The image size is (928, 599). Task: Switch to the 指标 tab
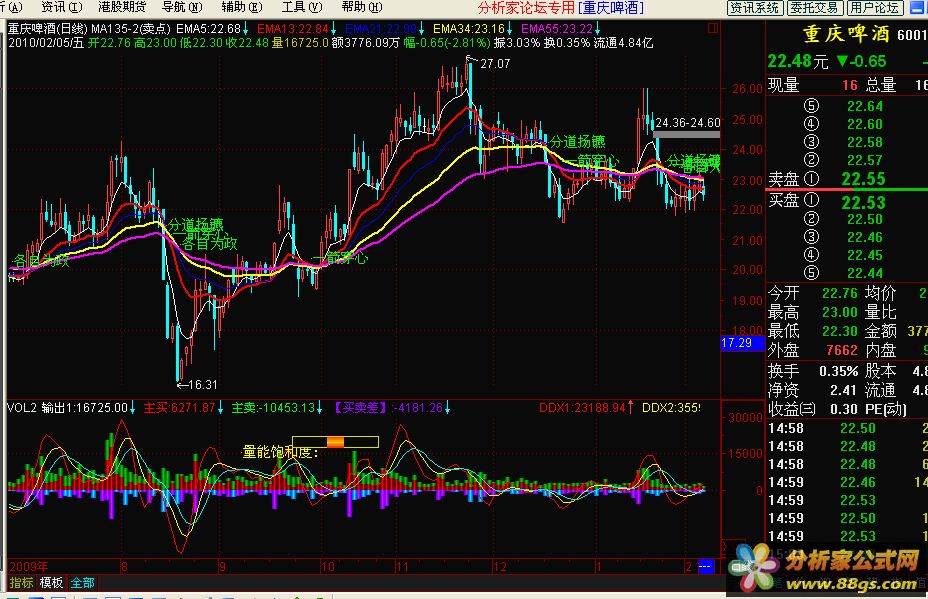pos(22,583)
